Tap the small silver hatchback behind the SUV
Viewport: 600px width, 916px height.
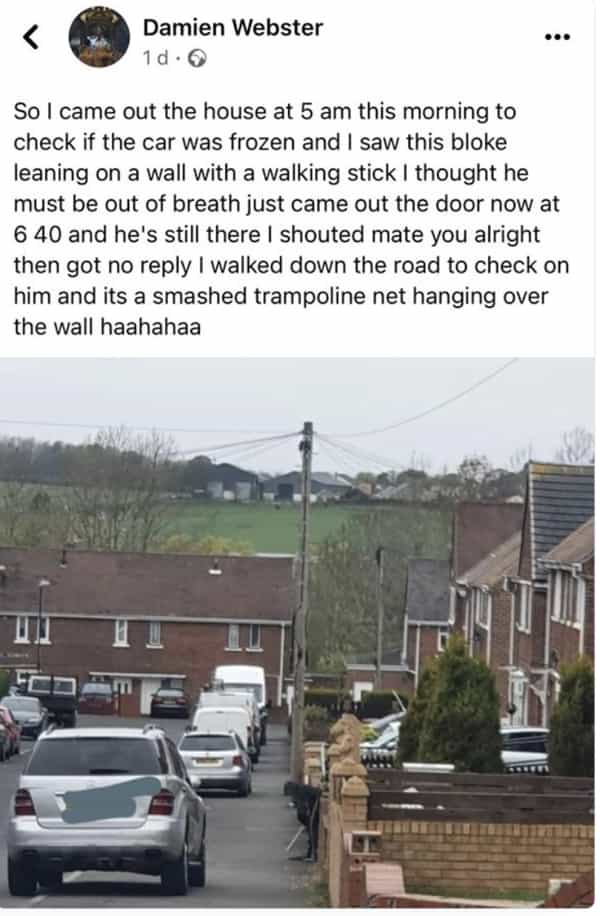216,762
